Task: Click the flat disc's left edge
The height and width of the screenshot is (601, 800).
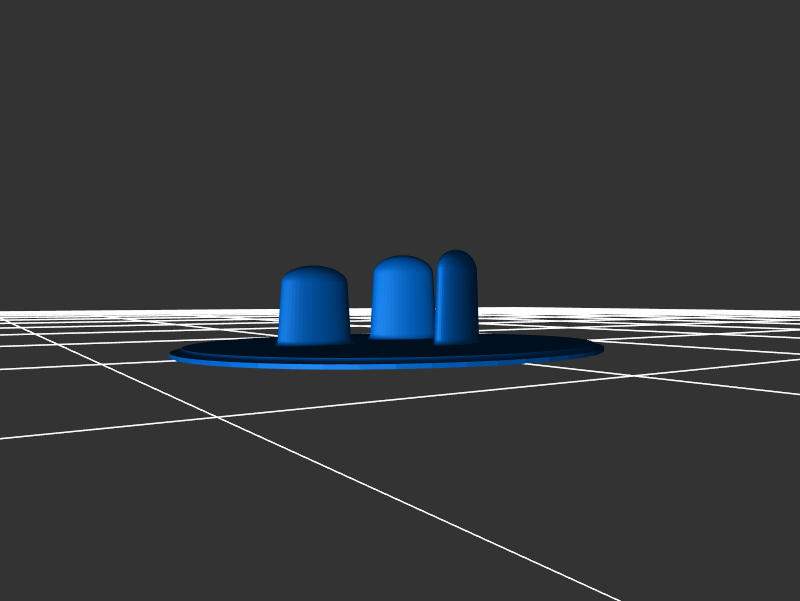Action: [x=176, y=354]
